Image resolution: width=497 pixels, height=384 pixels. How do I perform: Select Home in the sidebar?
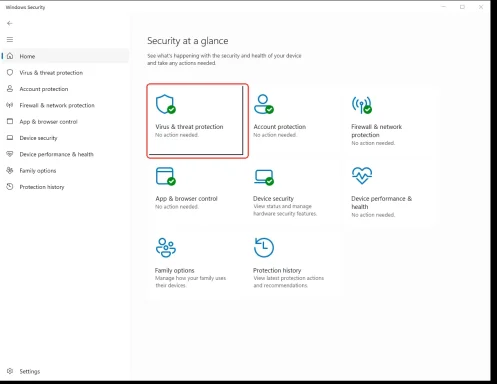[65, 56]
